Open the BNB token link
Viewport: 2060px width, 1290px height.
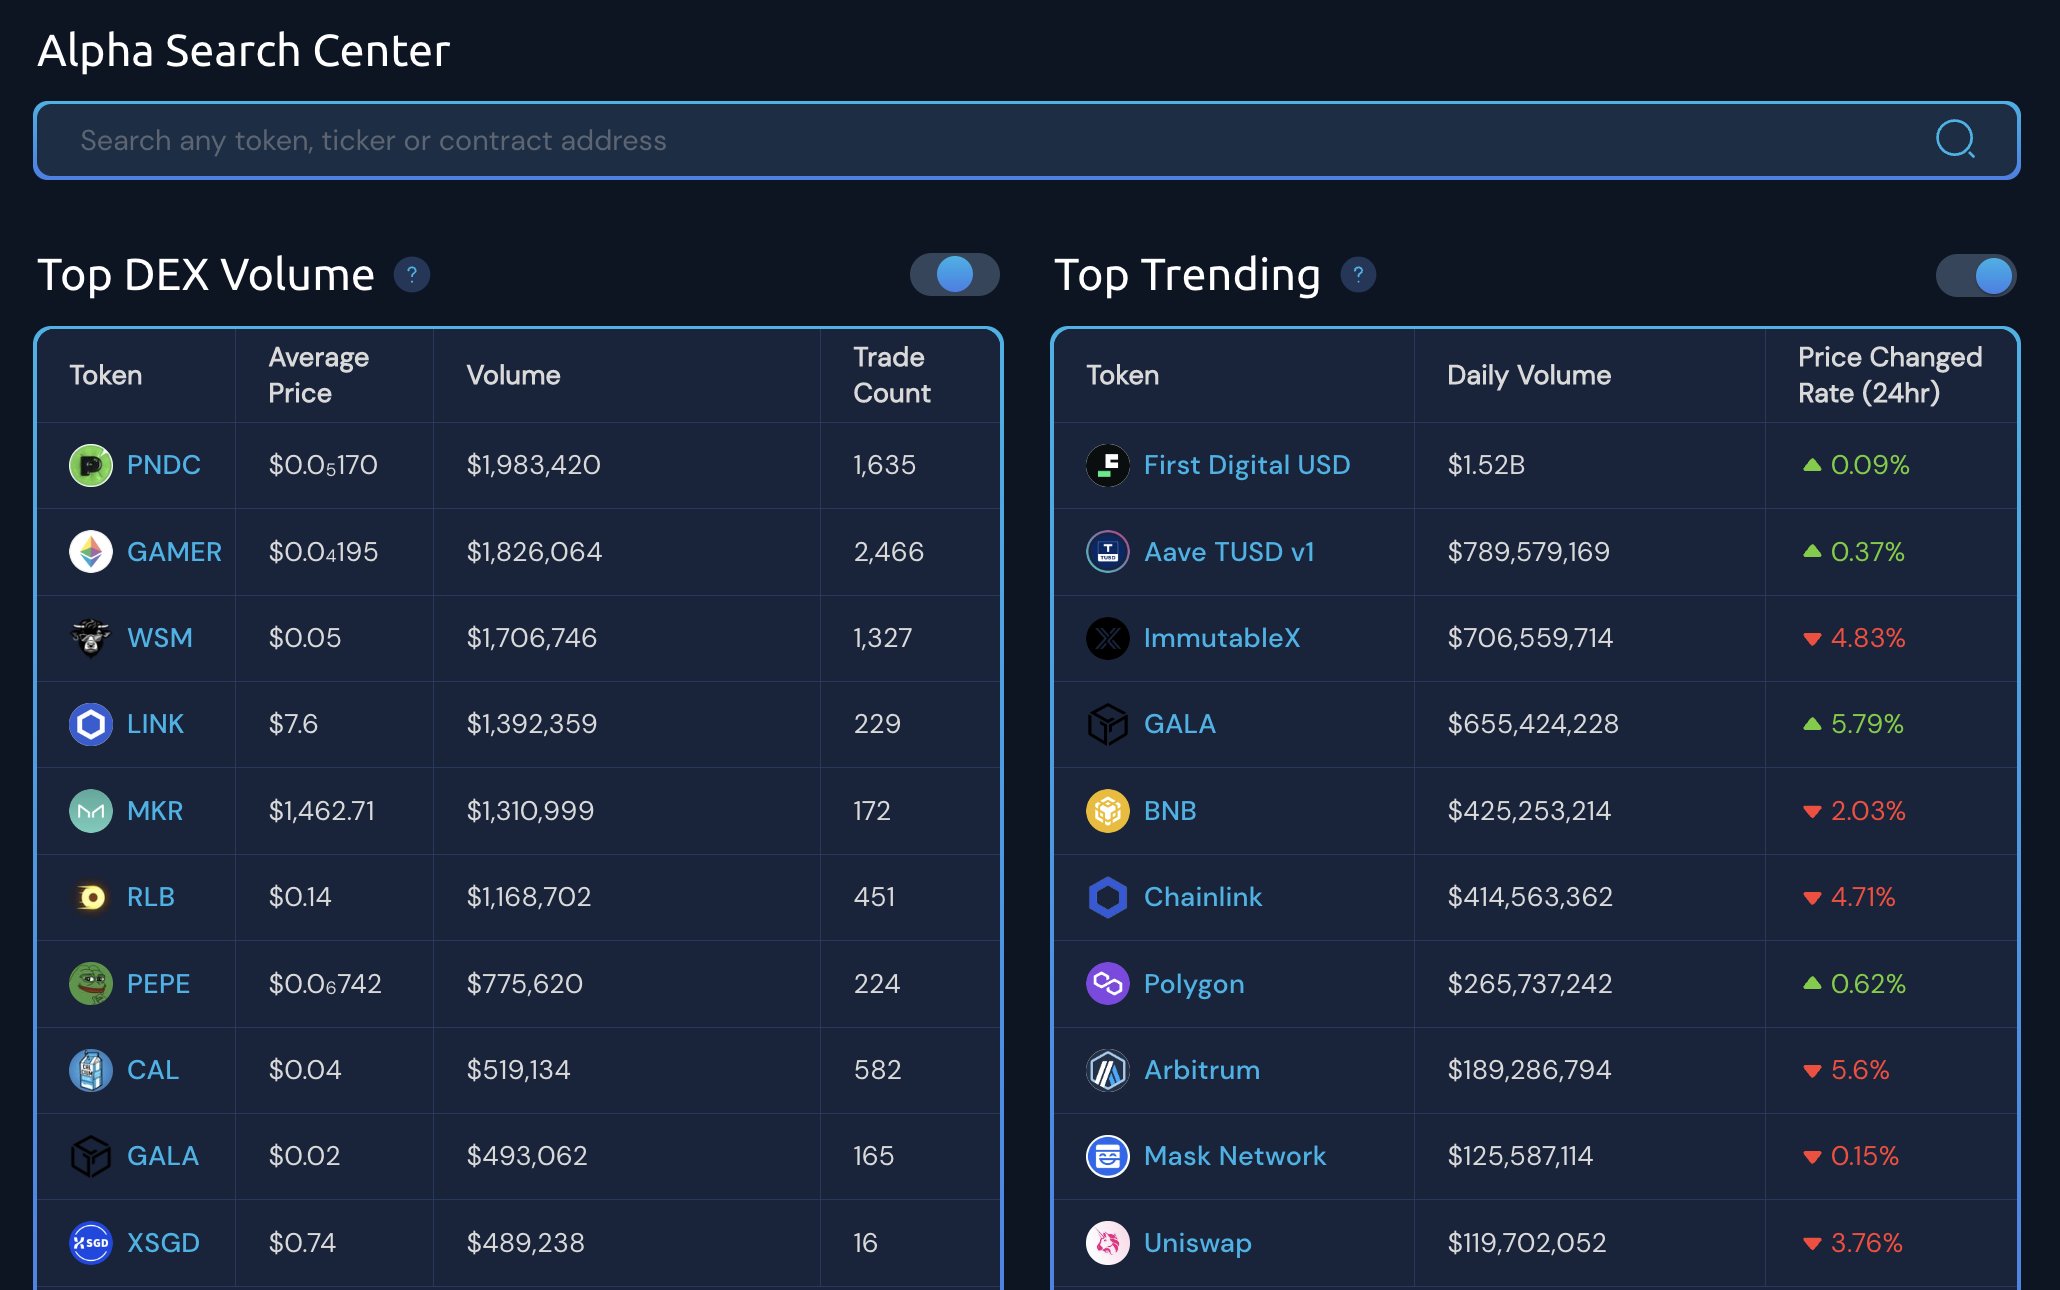pyautogui.click(x=1170, y=811)
